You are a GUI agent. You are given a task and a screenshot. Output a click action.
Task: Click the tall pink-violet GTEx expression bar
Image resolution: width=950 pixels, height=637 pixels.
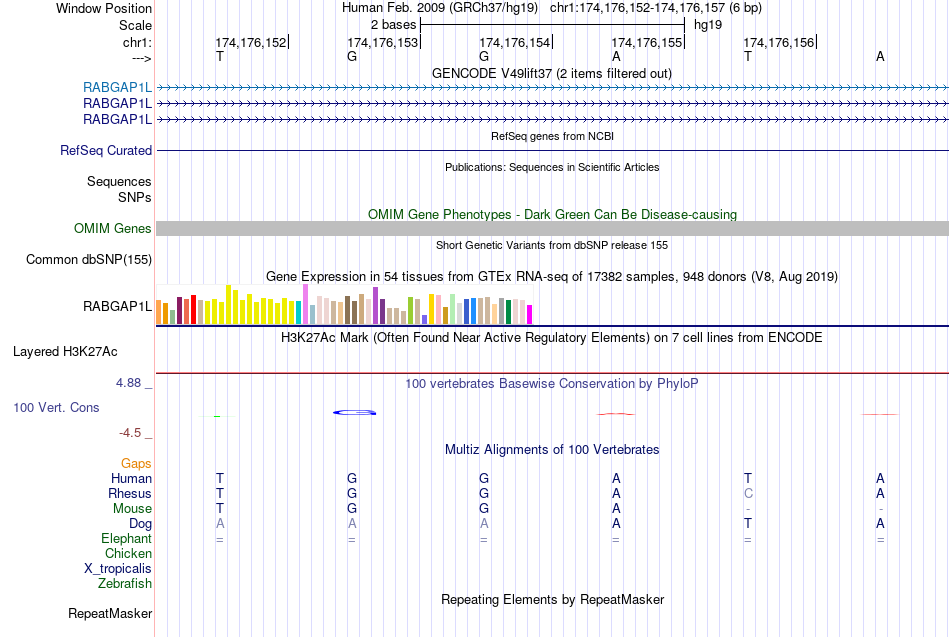tap(305, 304)
